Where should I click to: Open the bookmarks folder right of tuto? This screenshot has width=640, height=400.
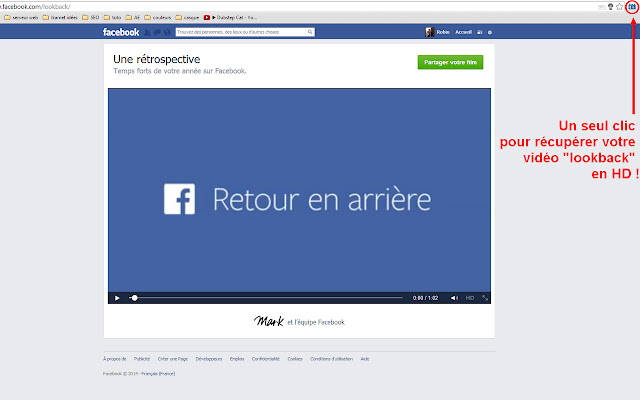click(133, 18)
